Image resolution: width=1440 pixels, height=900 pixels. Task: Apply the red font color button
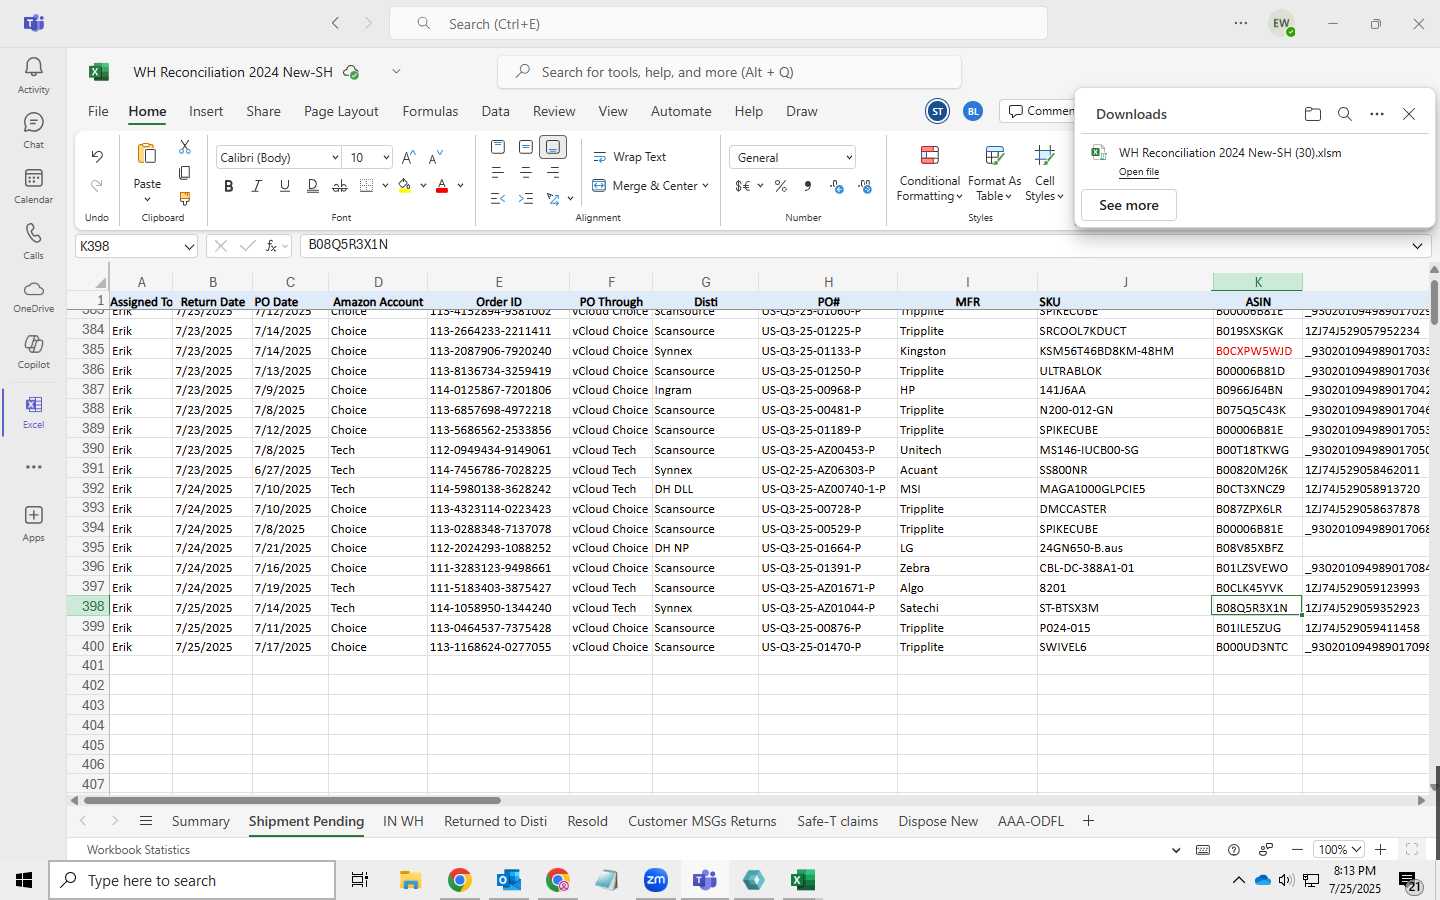(x=442, y=186)
